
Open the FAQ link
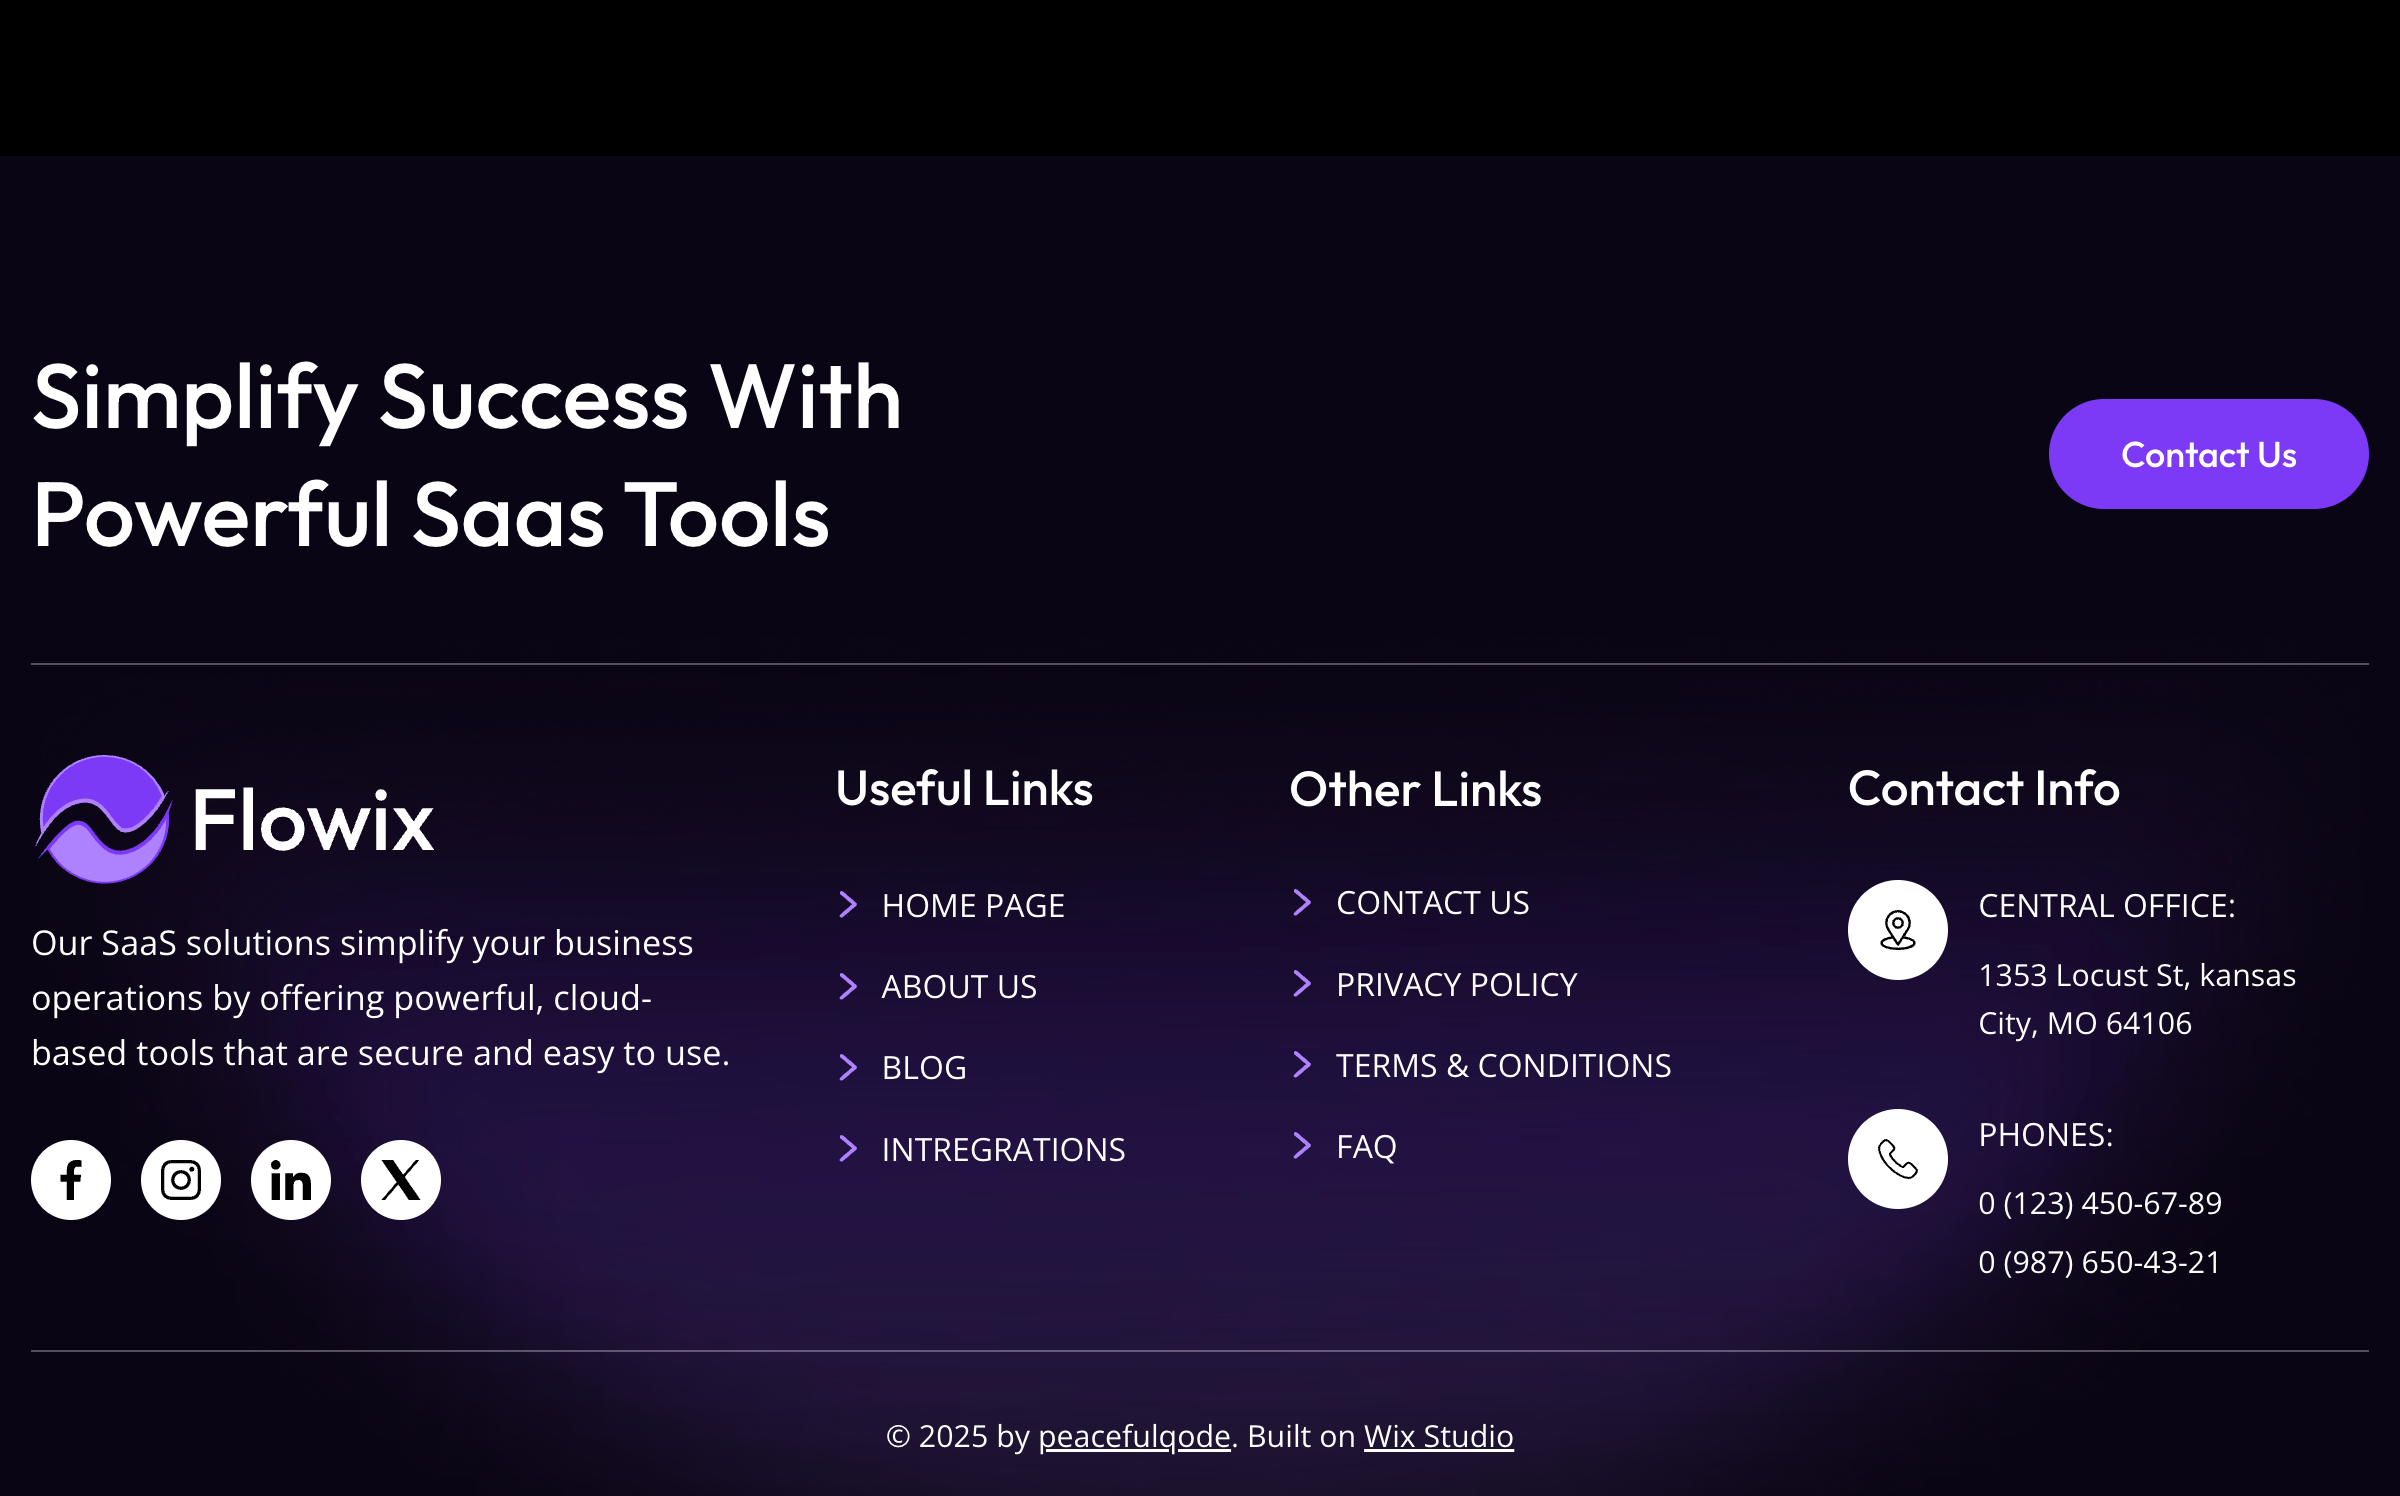pos(1366,1147)
